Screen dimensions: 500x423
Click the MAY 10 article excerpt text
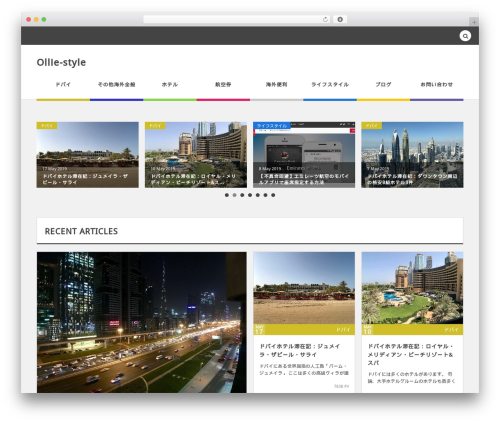411,377
